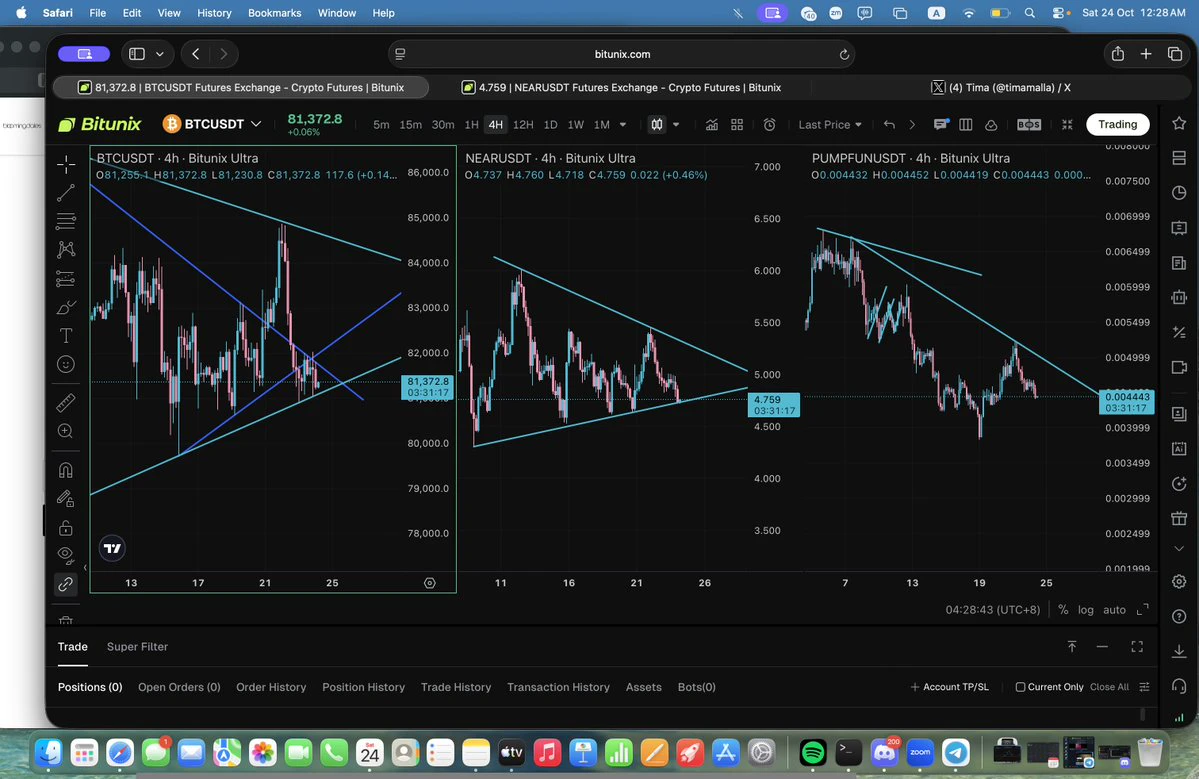Collapse the right sidebar chevron
The width and height of the screenshot is (1199, 779).
[x=1179, y=549]
